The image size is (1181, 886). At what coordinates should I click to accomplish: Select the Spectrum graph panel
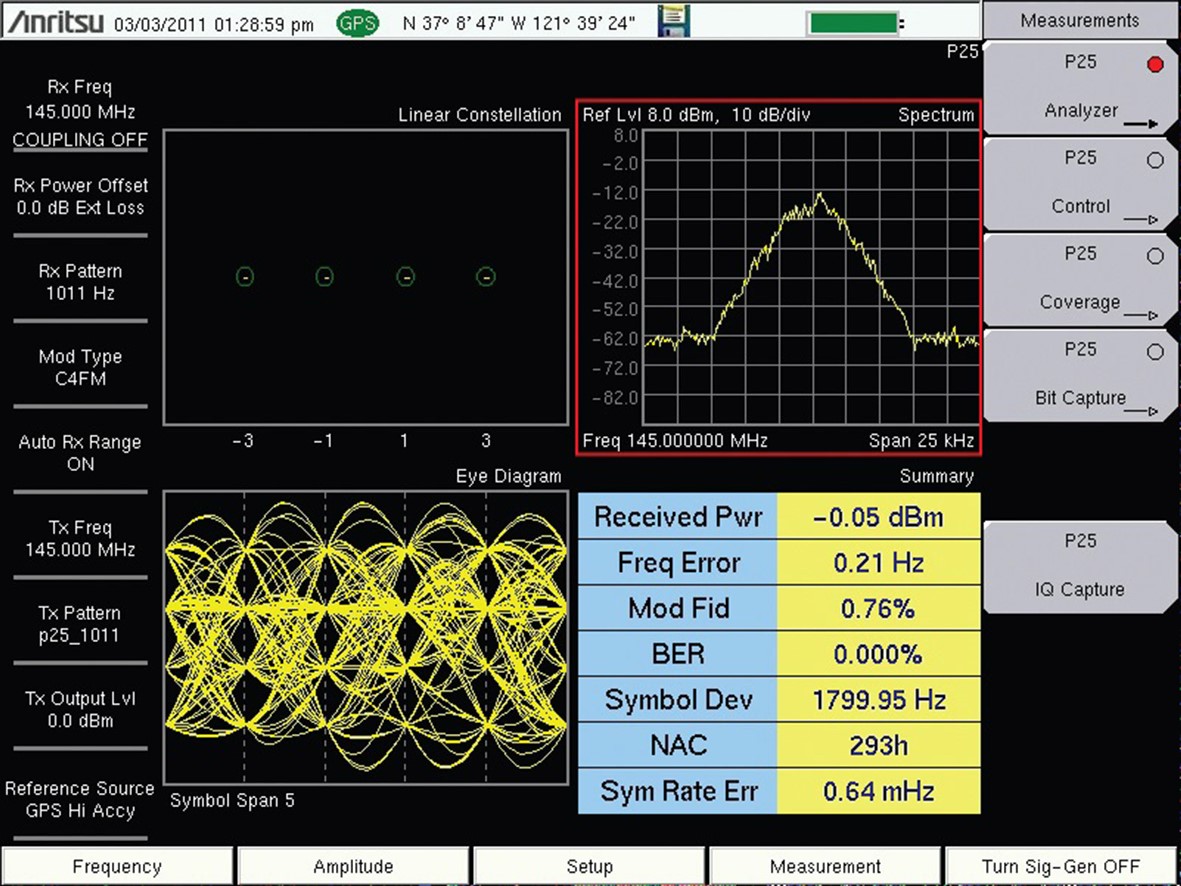click(779, 277)
